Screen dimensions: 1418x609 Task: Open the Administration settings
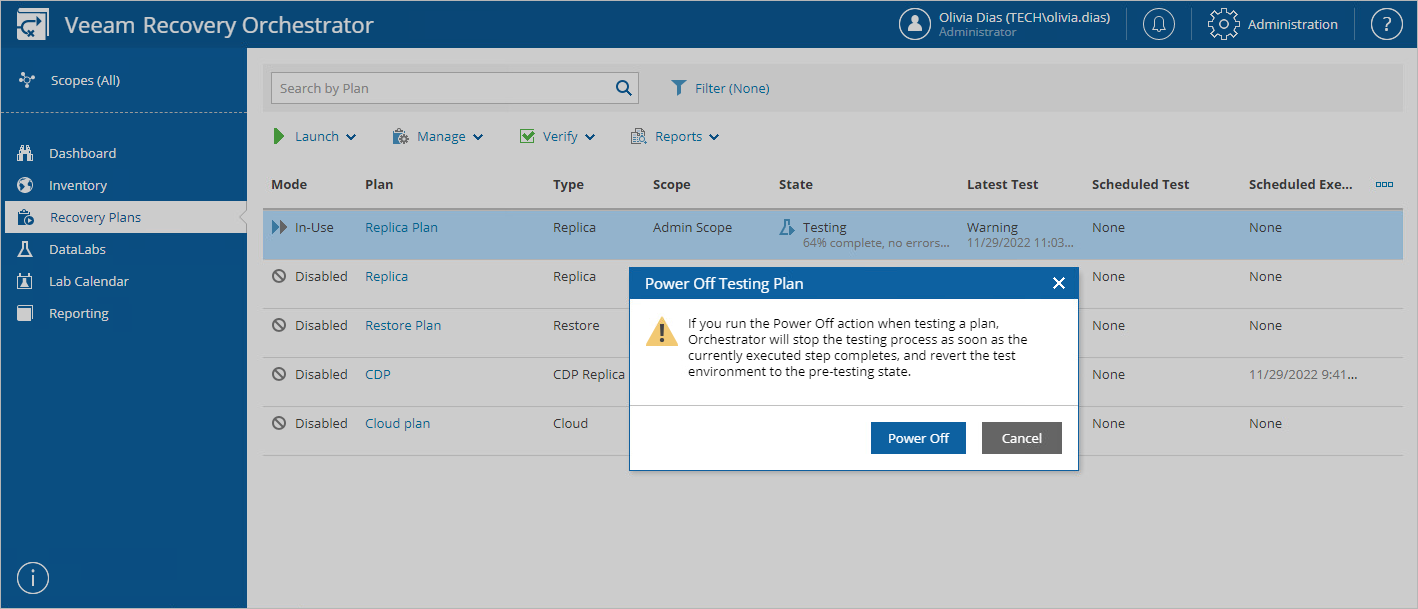[1273, 23]
